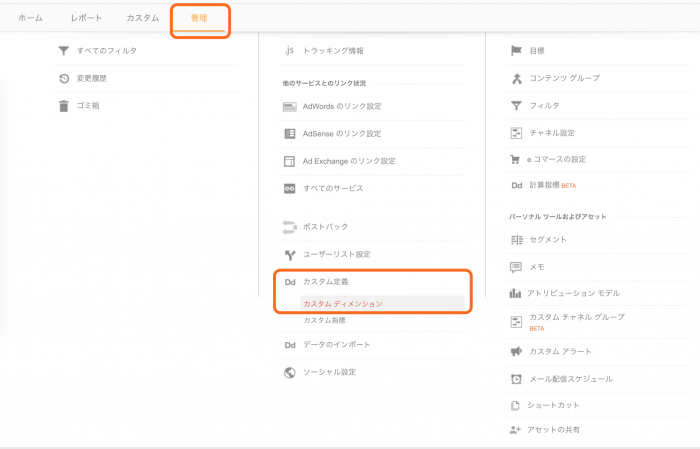This screenshot has height=449, width=700.
Task: Click the funnel icon beside すべてのフィルタ
Action: tap(64, 50)
